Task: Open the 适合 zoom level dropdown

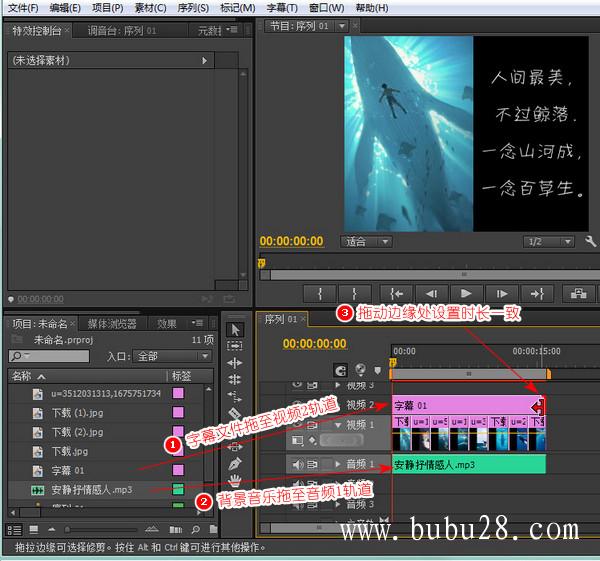Action: [366, 242]
